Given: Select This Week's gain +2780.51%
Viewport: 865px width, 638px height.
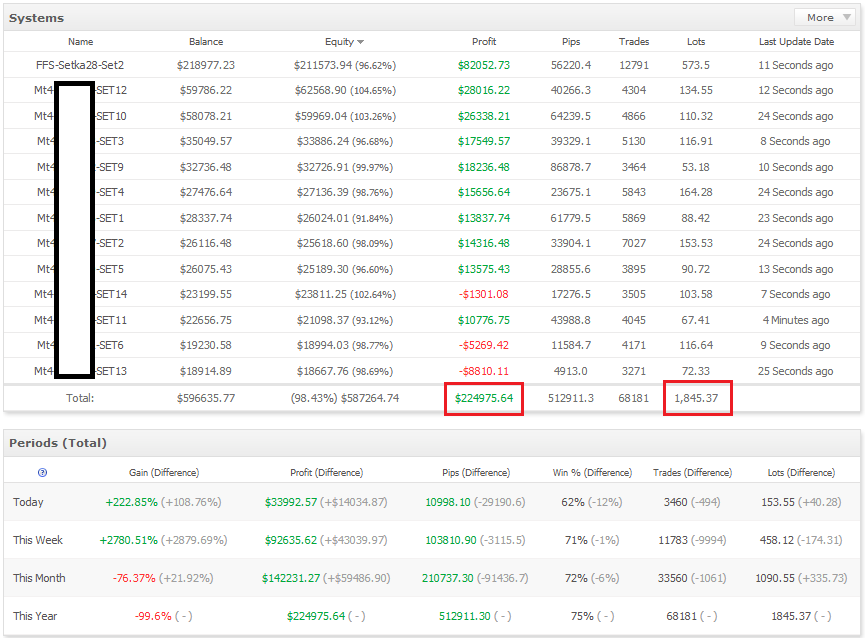Looking at the screenshot, I should pos(129,540).
